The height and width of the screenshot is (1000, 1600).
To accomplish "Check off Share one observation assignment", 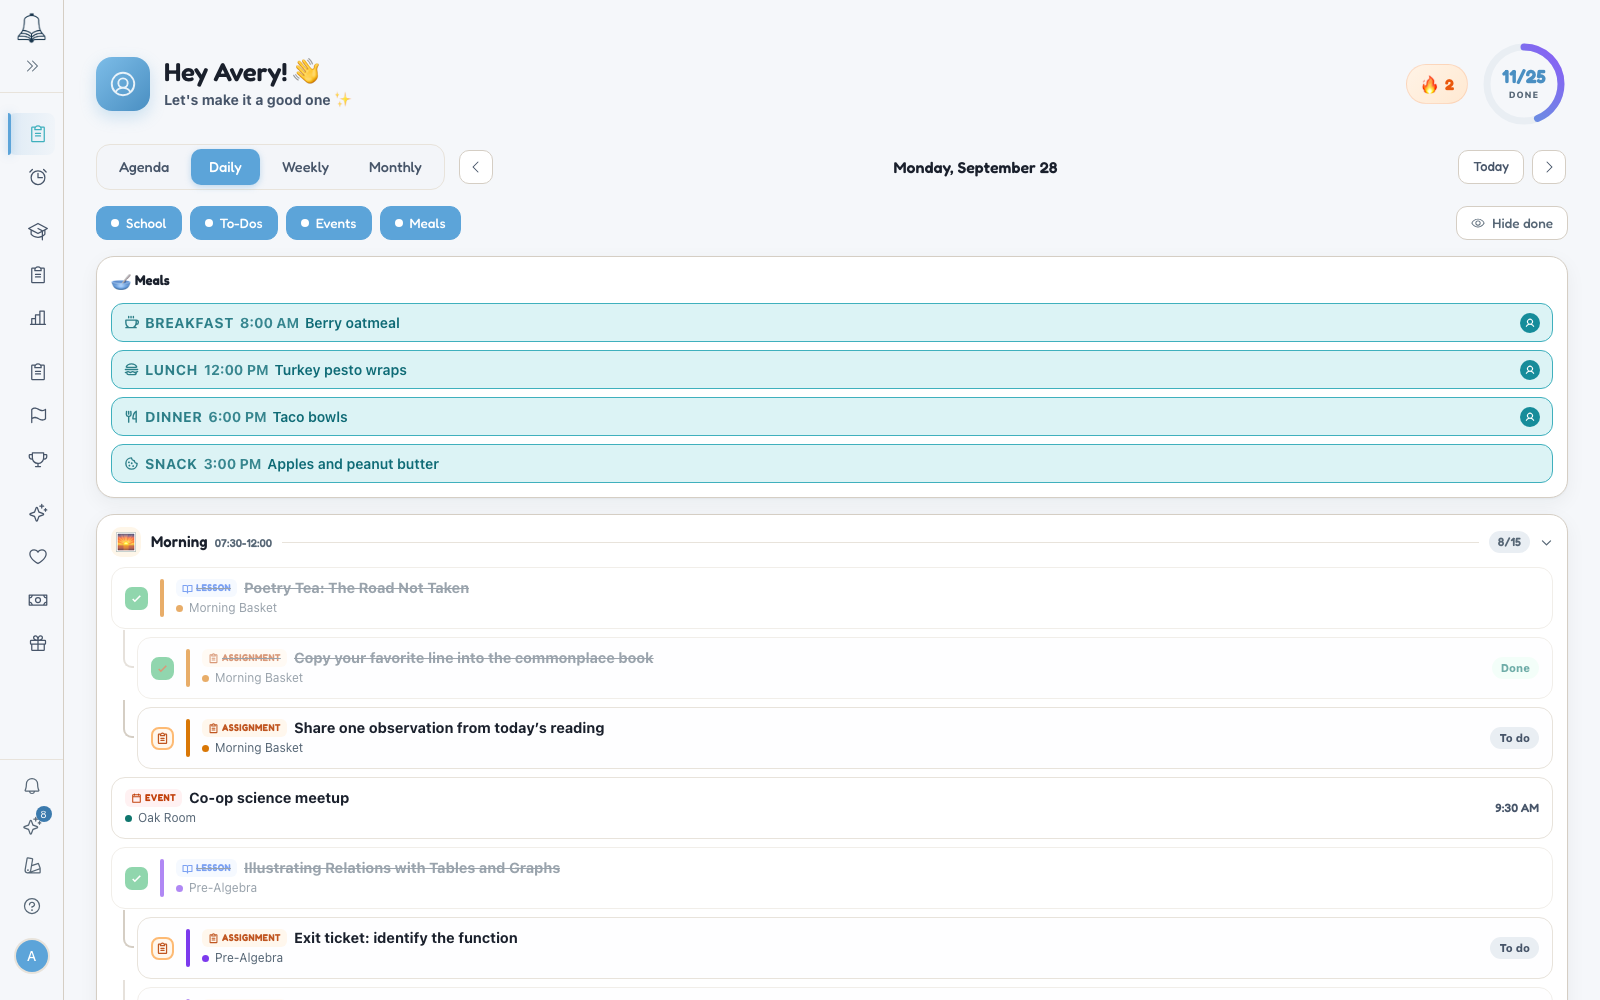I will point(163,738).
